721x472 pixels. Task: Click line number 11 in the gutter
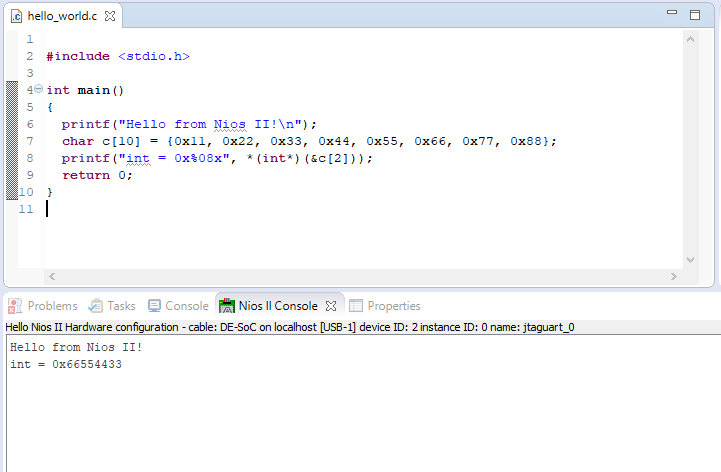click(26, 209)
